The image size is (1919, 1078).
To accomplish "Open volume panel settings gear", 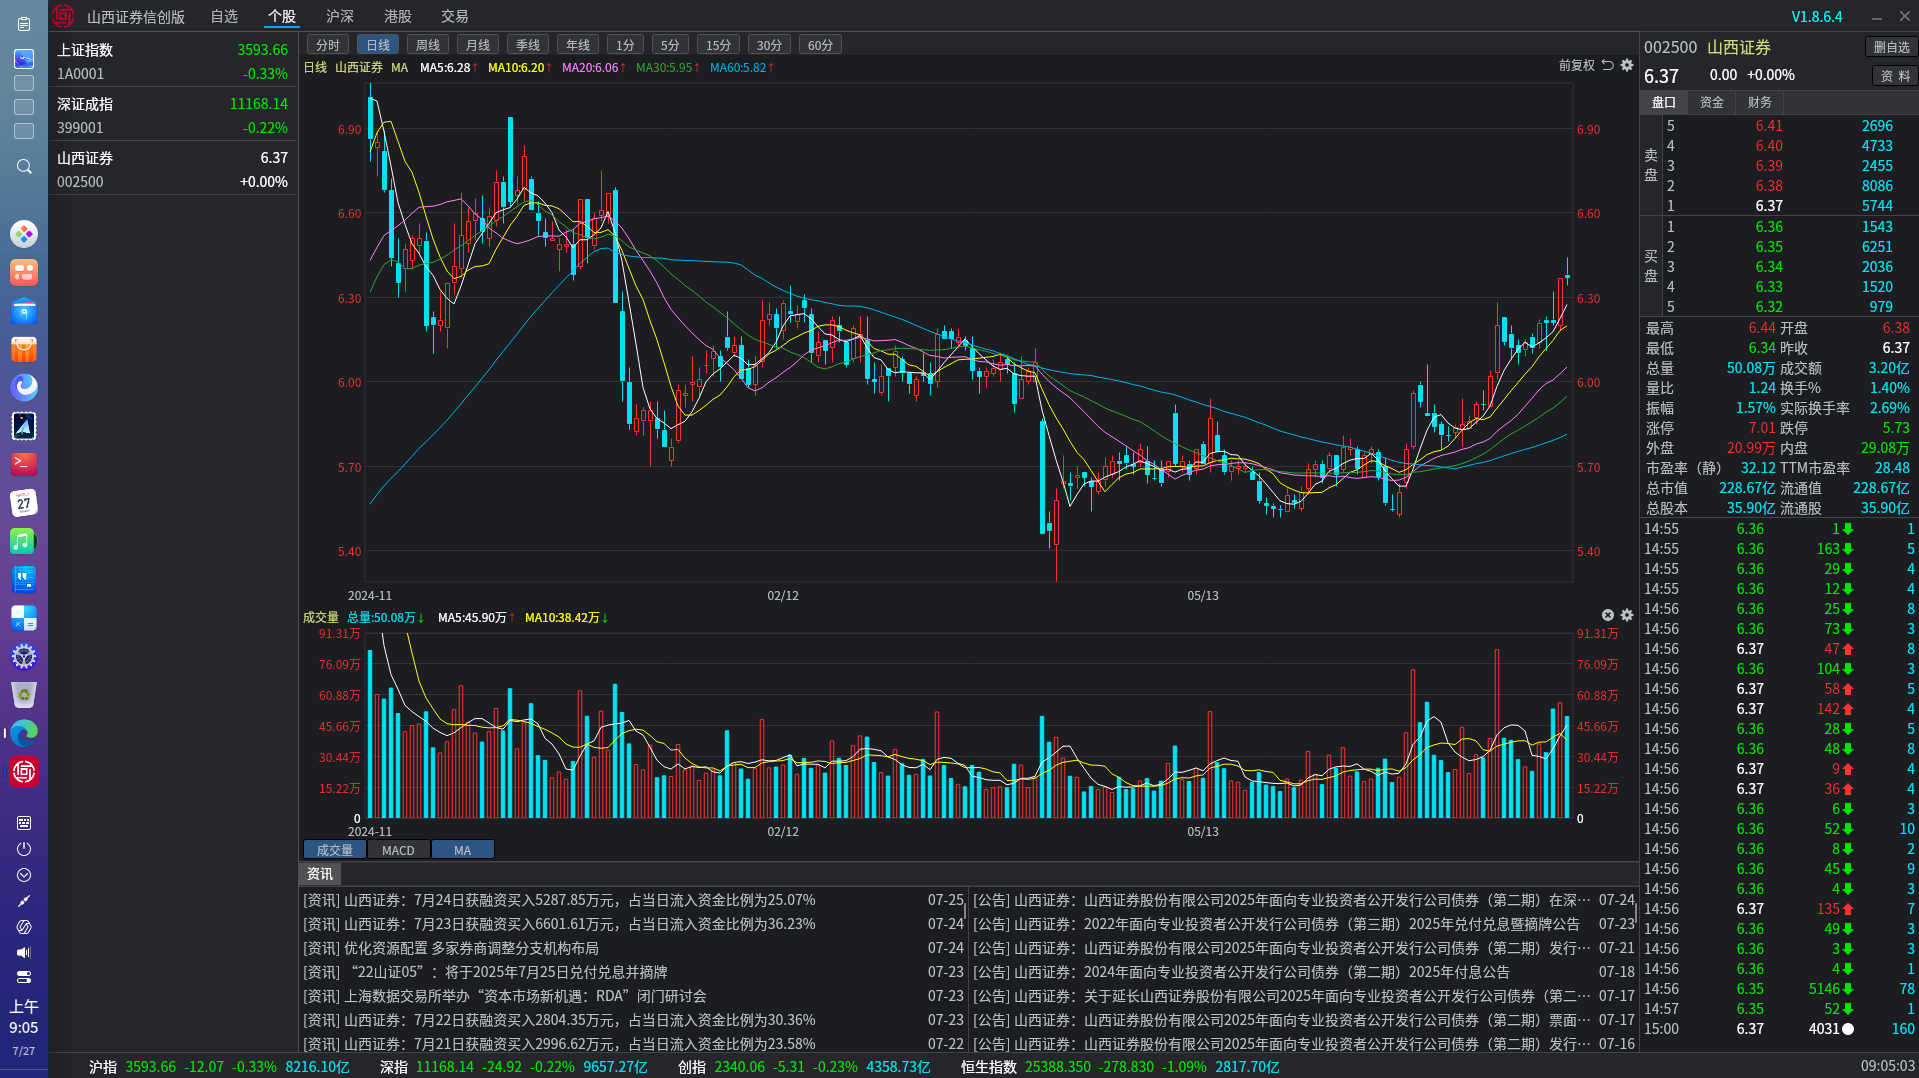I will point(1627,615).
